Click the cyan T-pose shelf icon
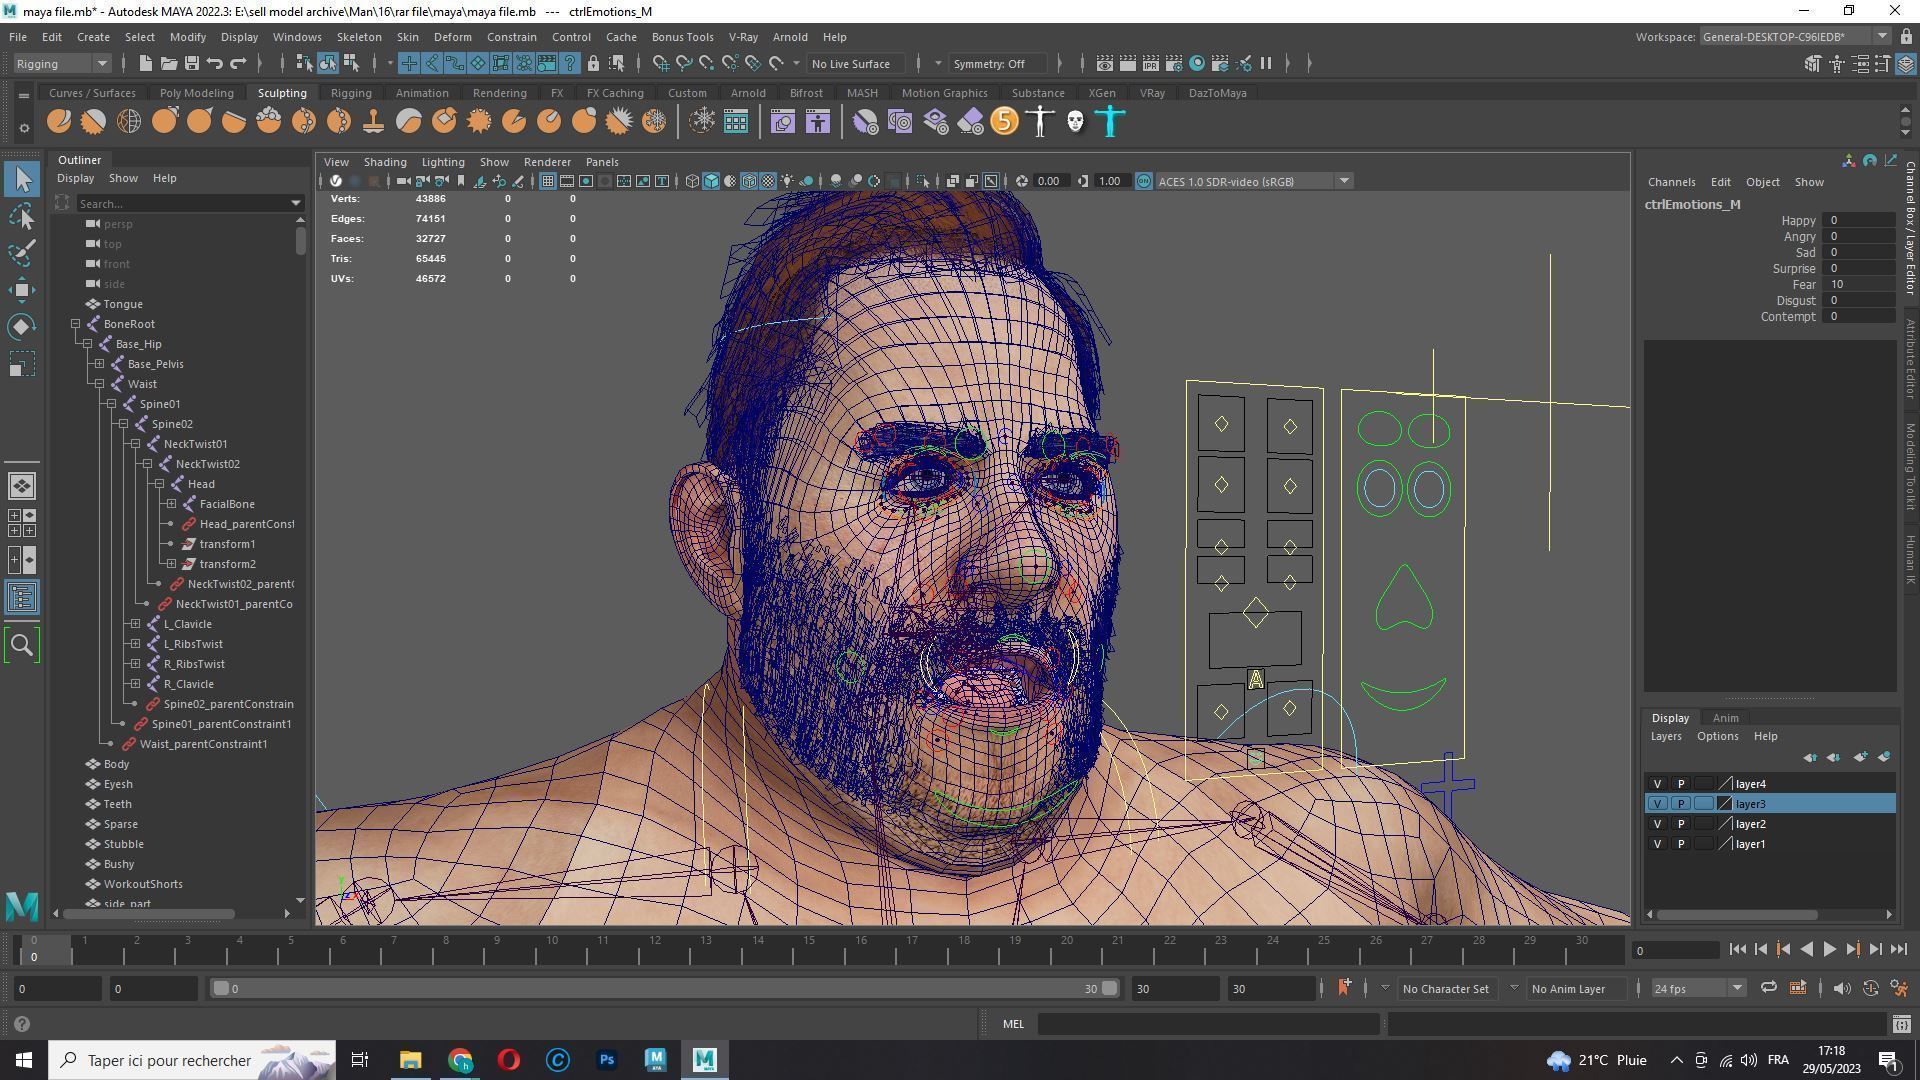The image size is (1920, 1080). click(x=1110, y=122)
